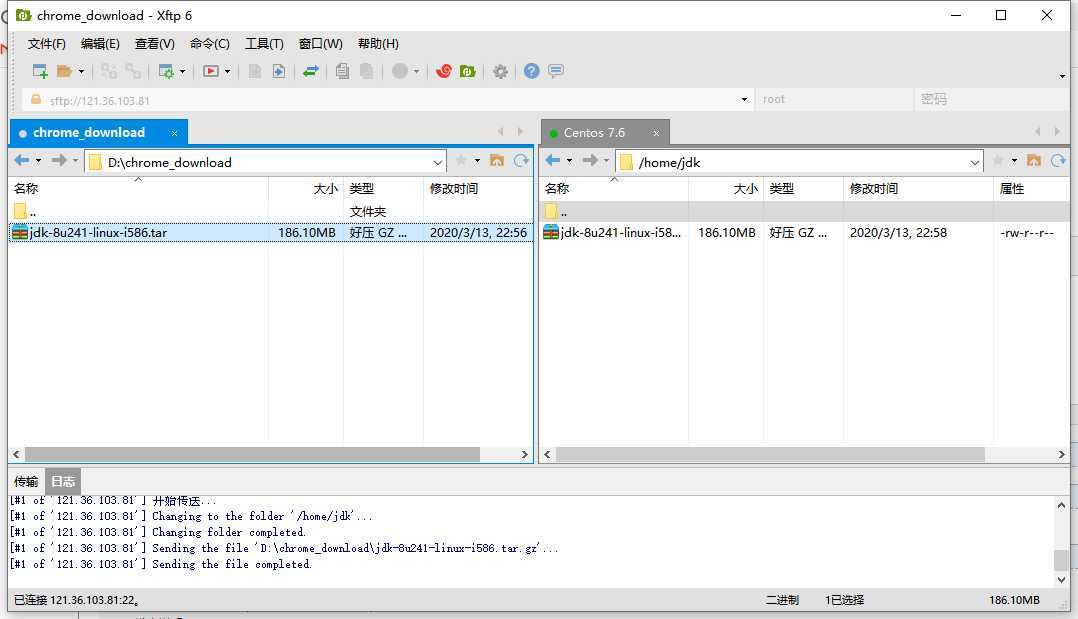Sort remote pane by 类型 column
Viewport: 1078px width, 619px height.
(803, 188)
